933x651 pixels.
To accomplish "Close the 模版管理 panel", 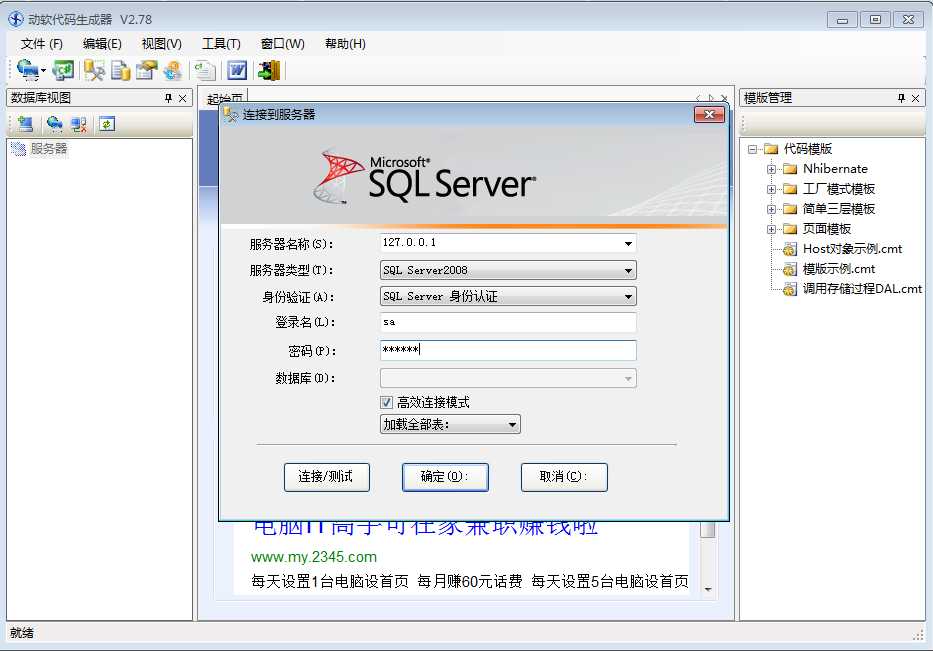I will (x=916, y=98).
